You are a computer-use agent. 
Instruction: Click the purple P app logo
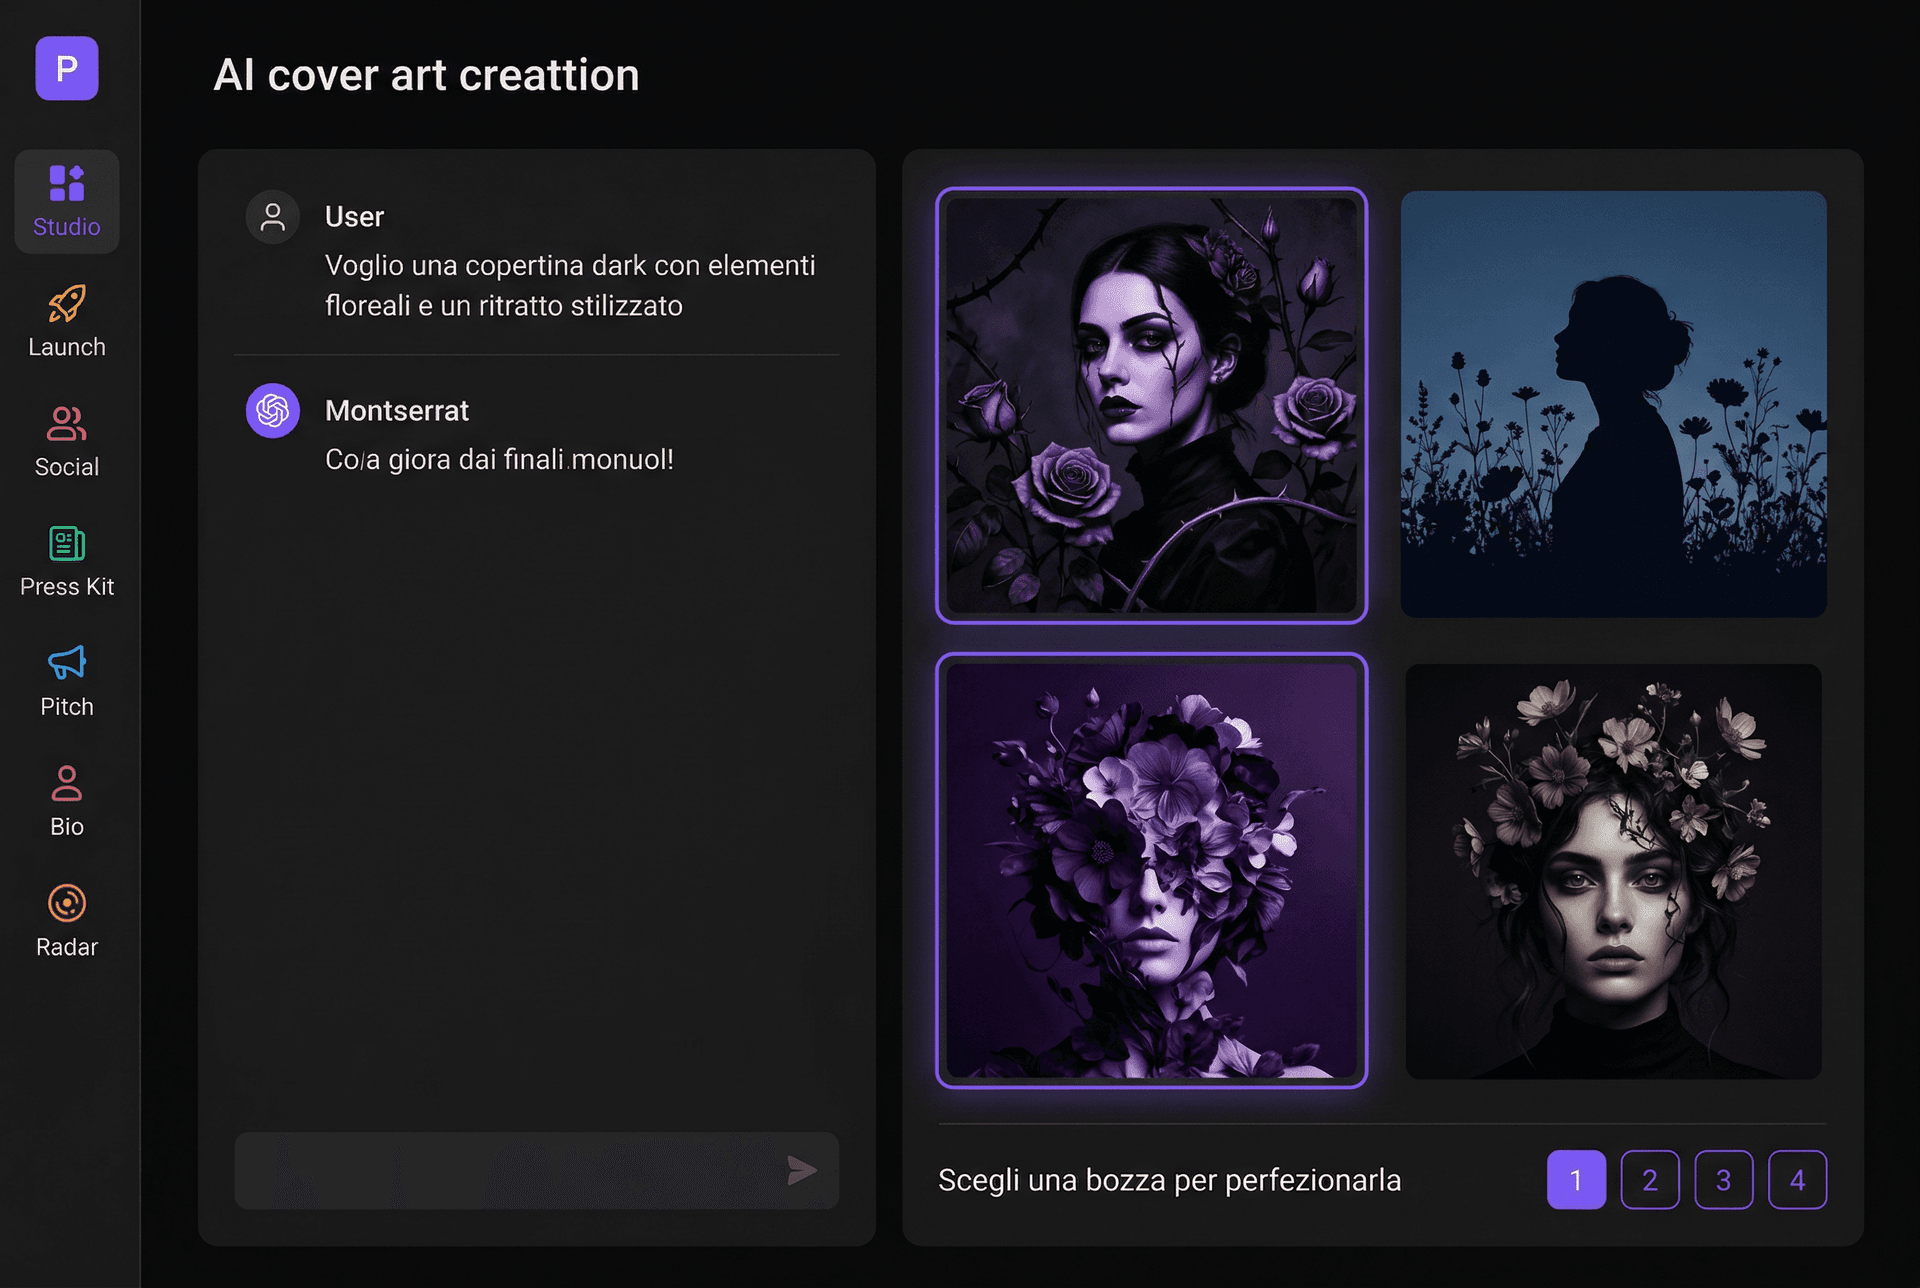66,68
